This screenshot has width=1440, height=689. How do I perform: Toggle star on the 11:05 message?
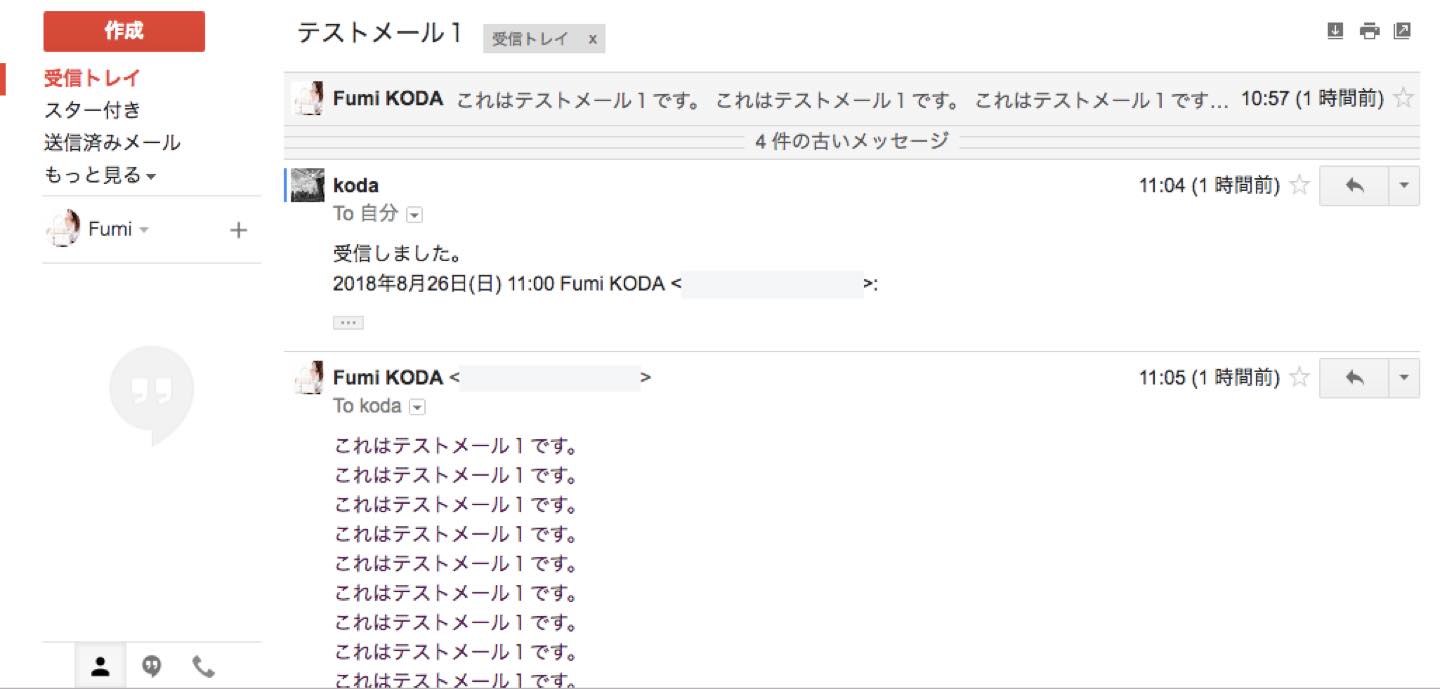[1299, 377]
